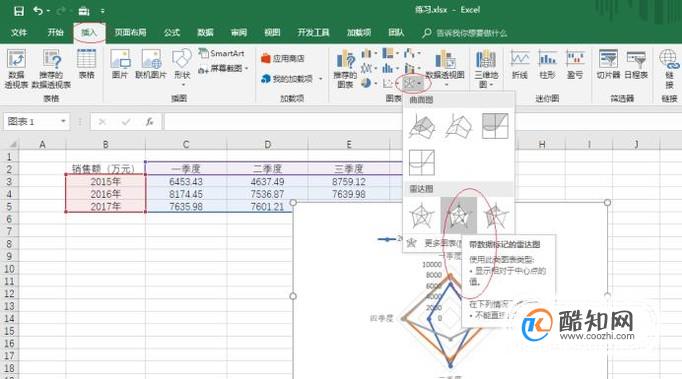Open the Customize Quick Access Toolbar dropdown

pyautogui.click(x=103, y=11)
